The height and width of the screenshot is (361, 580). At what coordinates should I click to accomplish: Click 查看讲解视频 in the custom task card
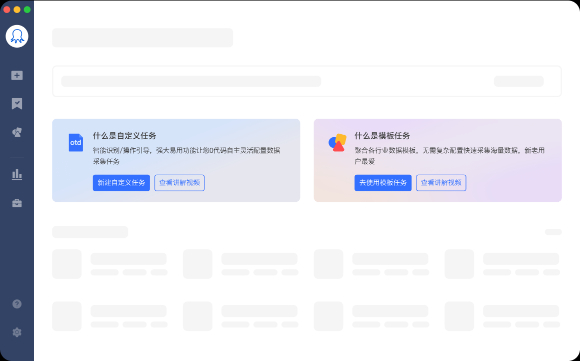pos(179,183)
